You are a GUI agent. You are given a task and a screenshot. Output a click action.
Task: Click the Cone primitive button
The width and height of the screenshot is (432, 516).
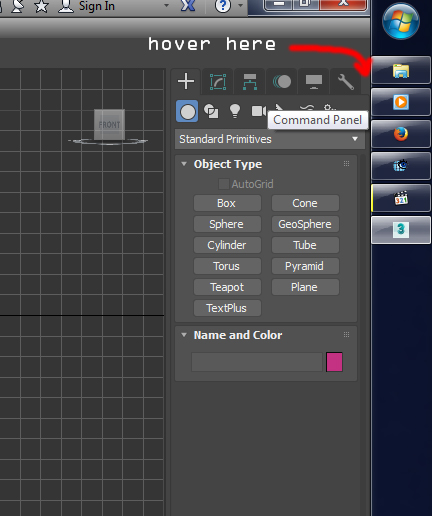coord(305,203)
